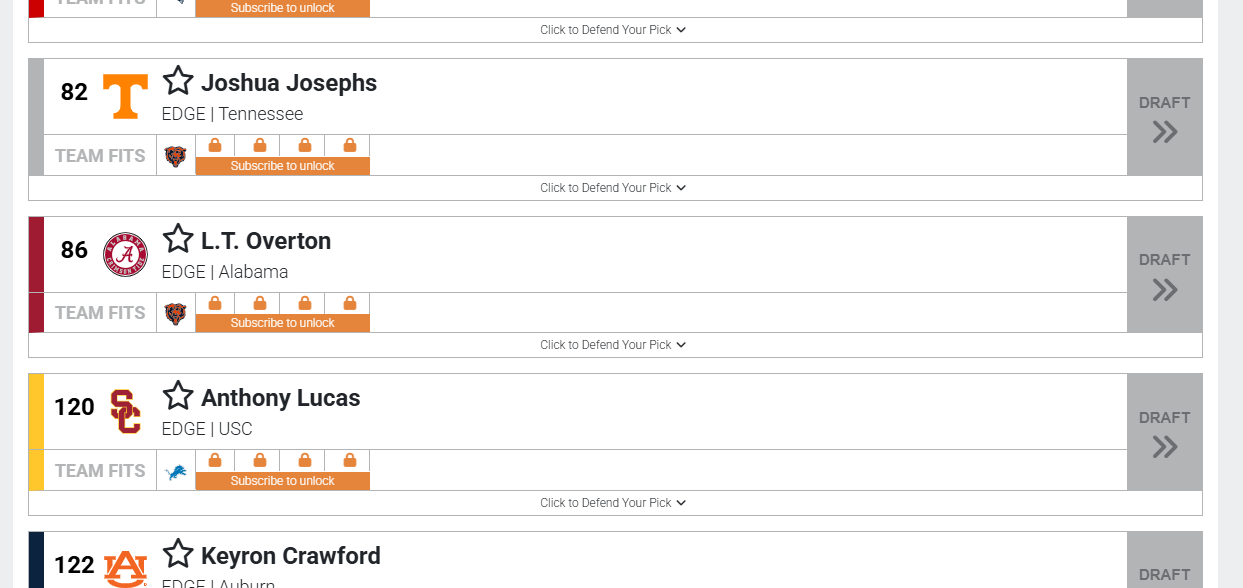1243x588 pixels.
Task: Click the Auburn Tigers logo
Action: (125, 568)
